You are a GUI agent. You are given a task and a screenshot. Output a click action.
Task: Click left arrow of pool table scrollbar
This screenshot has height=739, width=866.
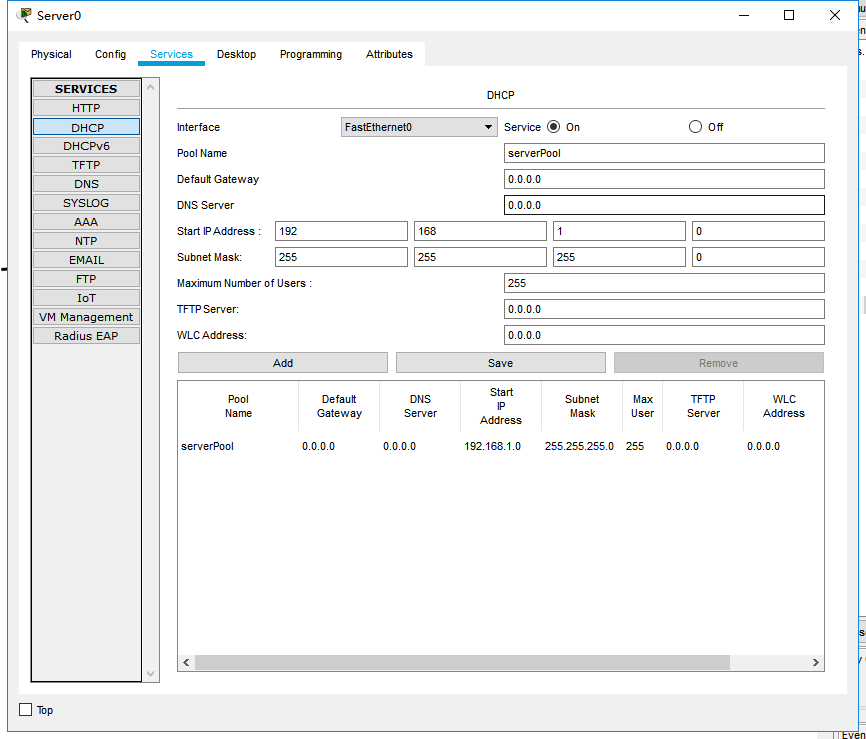(x=186, y=662)
